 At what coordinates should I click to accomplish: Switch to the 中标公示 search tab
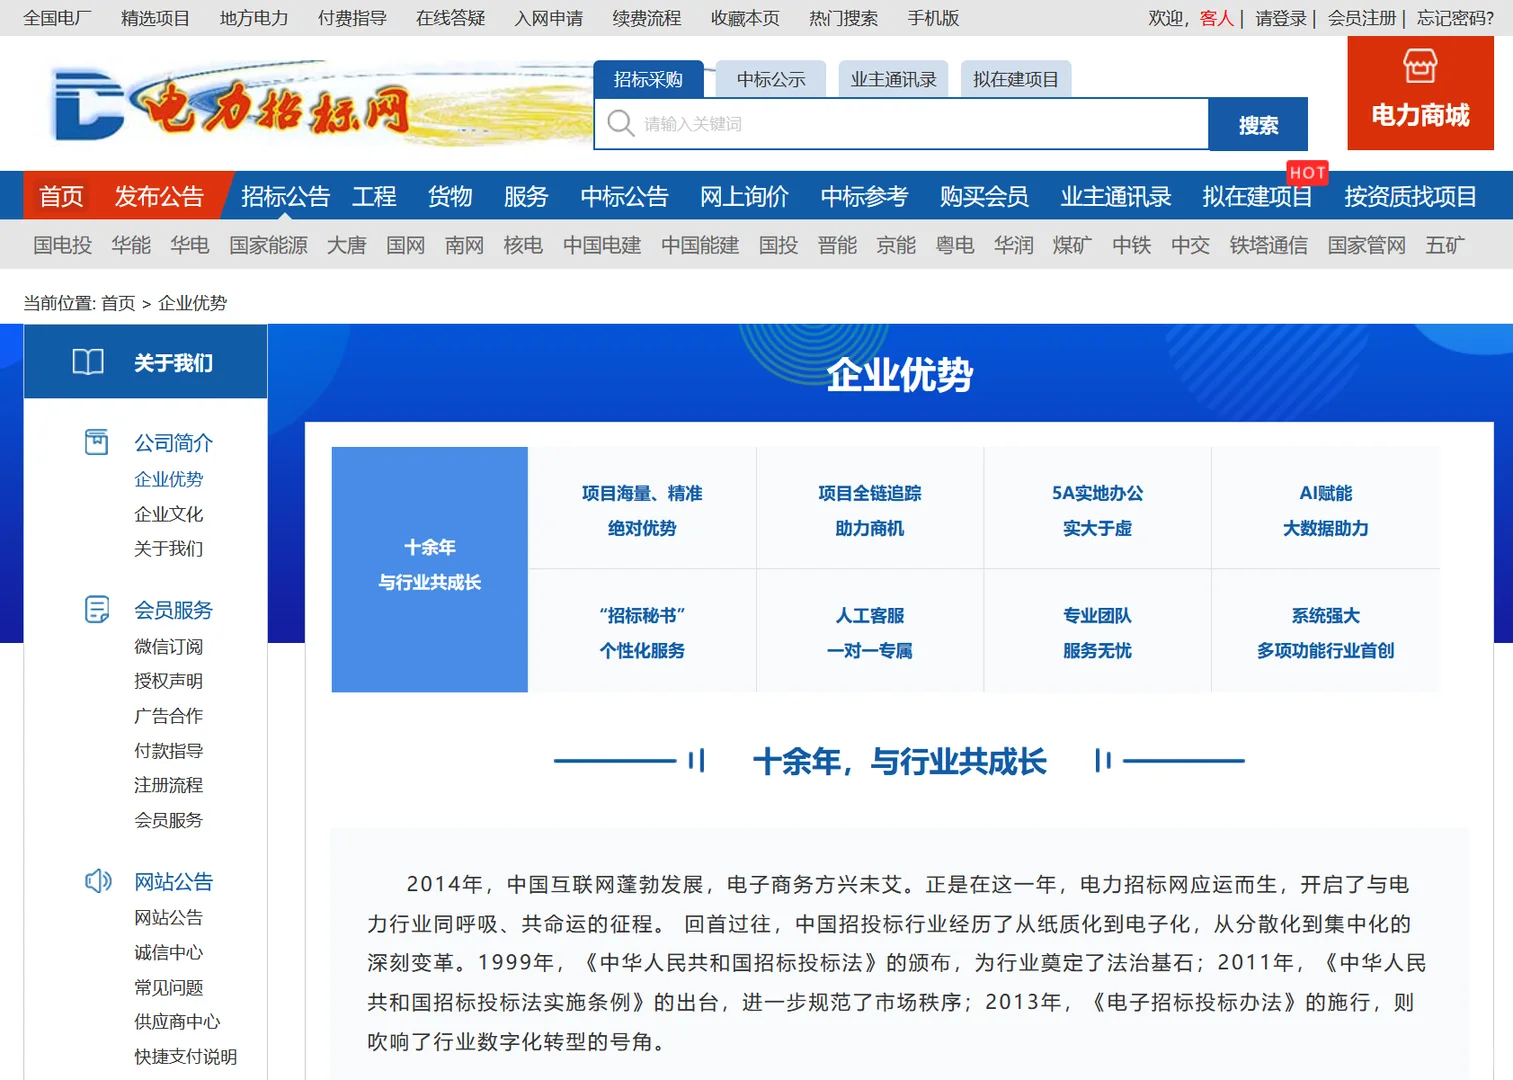pyautogui.click(x=770, y=80)
